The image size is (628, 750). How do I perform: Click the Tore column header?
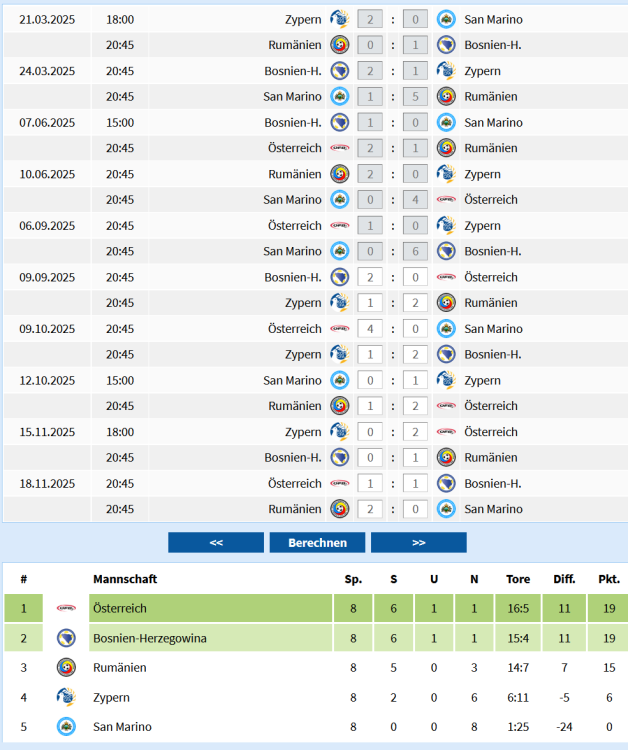pos(518,579)
